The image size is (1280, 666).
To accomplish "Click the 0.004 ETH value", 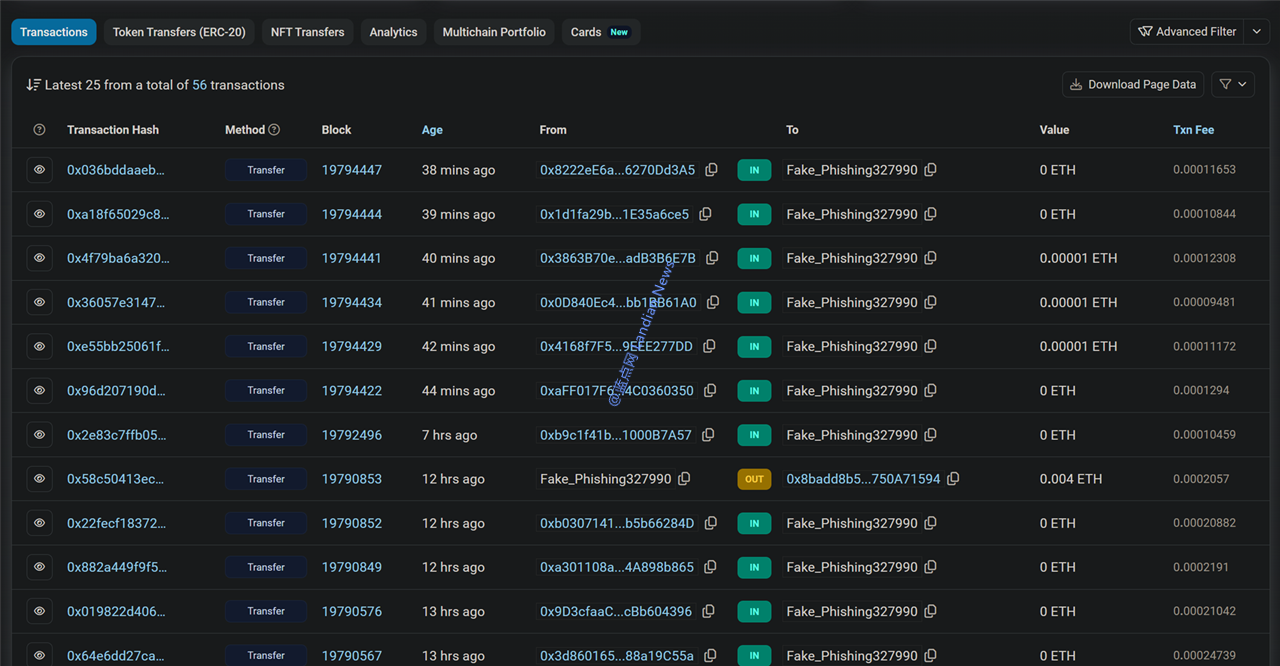I will pos(1071,479).
